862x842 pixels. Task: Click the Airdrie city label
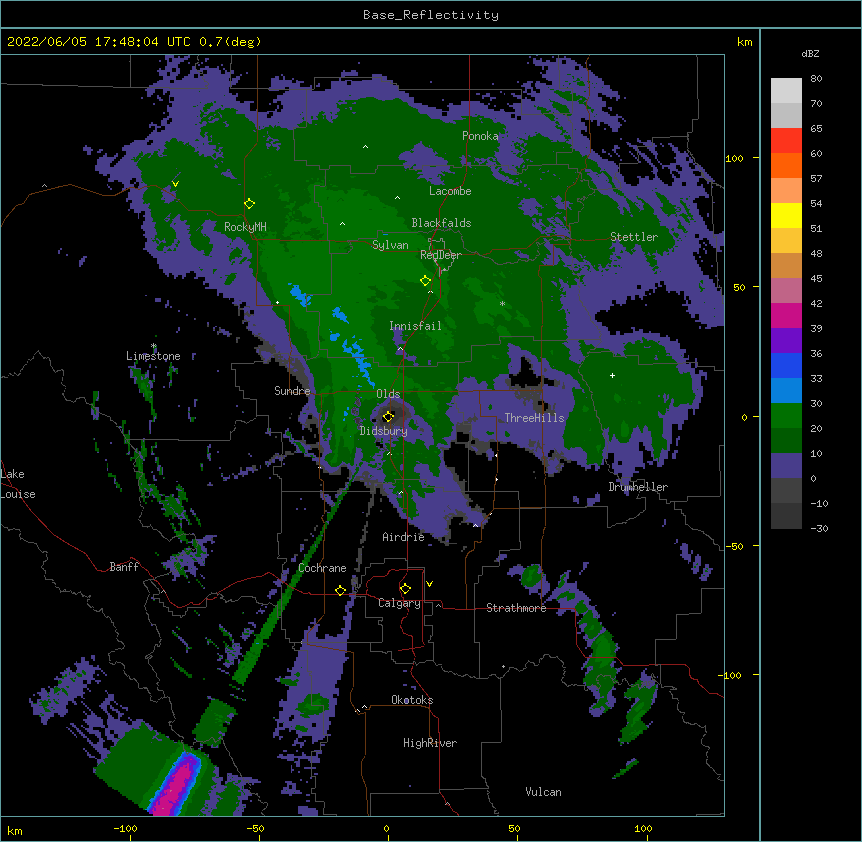pos(404,537)
